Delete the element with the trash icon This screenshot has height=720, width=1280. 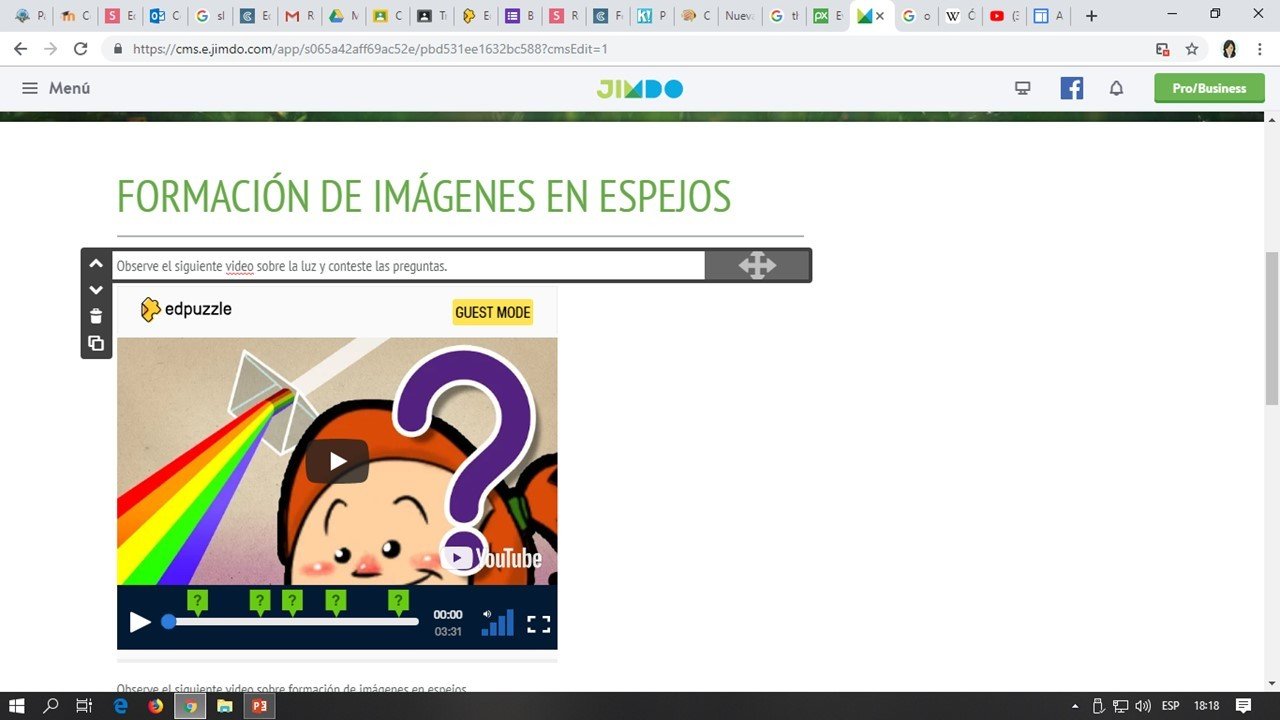(x=95, y=316)
